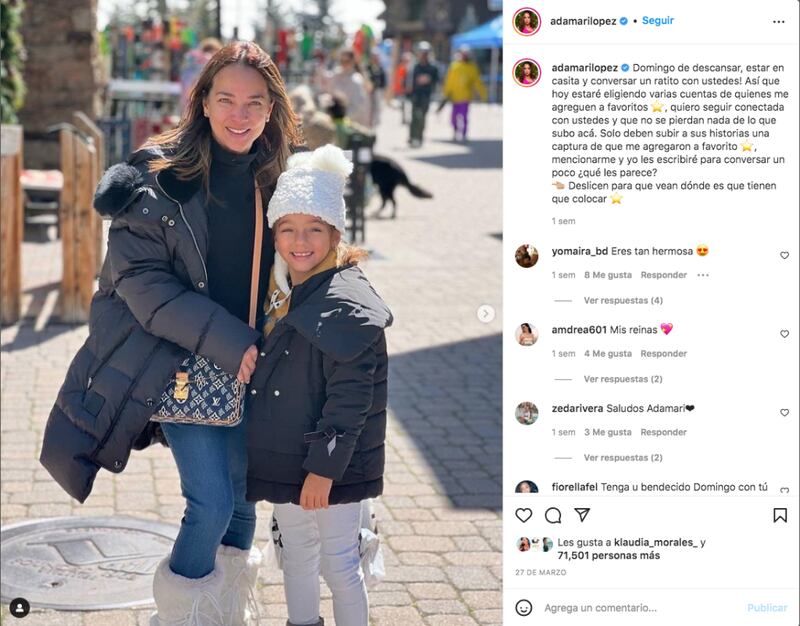Save the post with the bookmark icon
The width and height of the screenshot is (800, 626).
pyautogui.click(x=780, y=515)
